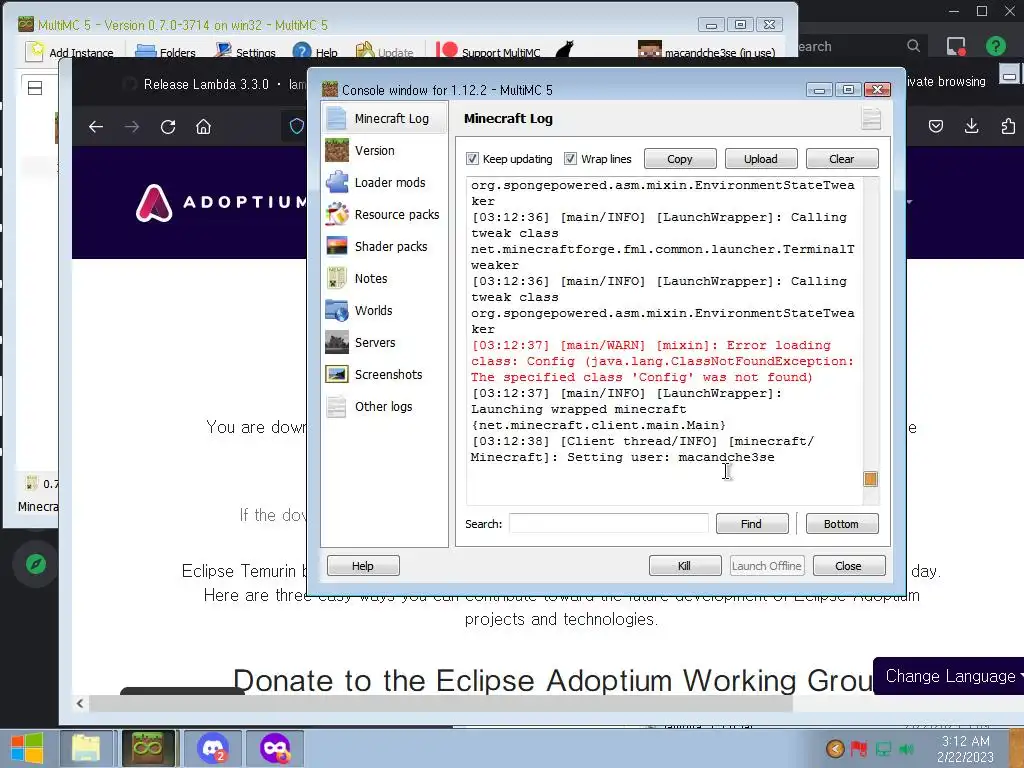
Task: Click the shield tracking protection icon
Action: [296, 126]
